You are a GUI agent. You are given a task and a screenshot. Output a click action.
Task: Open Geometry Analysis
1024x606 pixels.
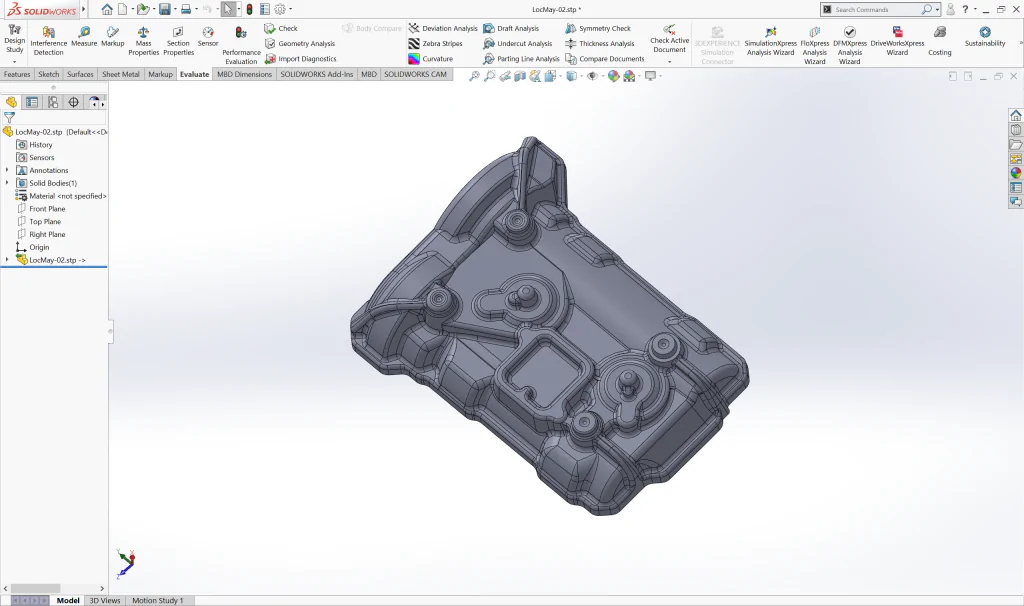click(x=300, y=43)
